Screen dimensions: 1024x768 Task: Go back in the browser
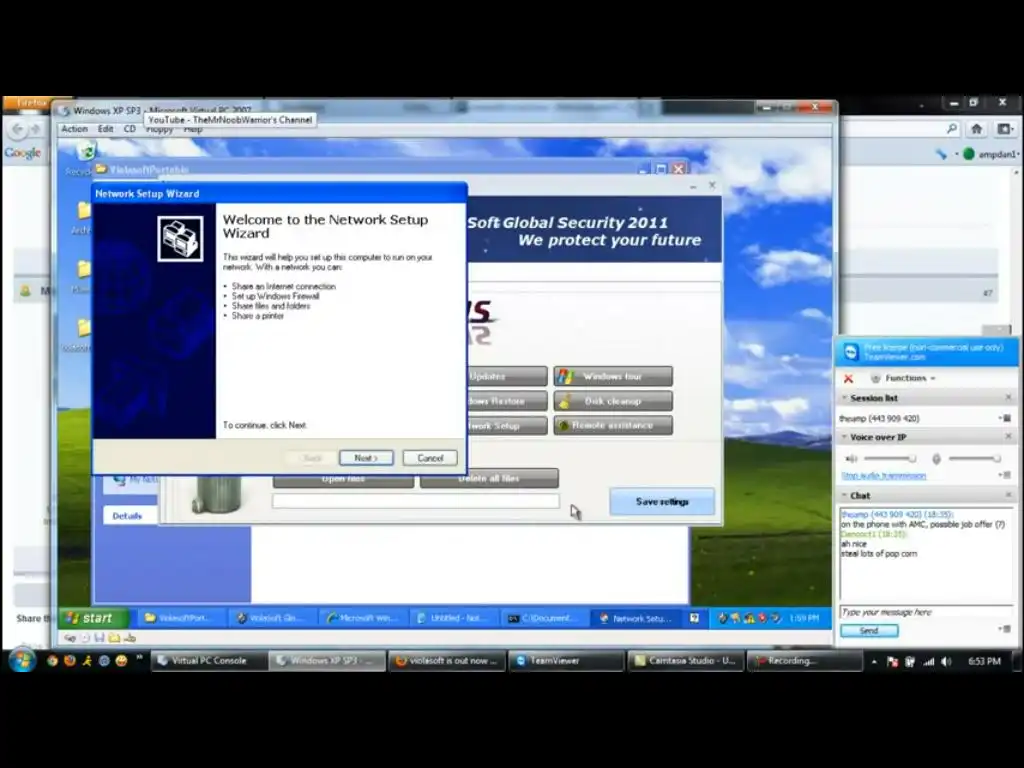18,129
